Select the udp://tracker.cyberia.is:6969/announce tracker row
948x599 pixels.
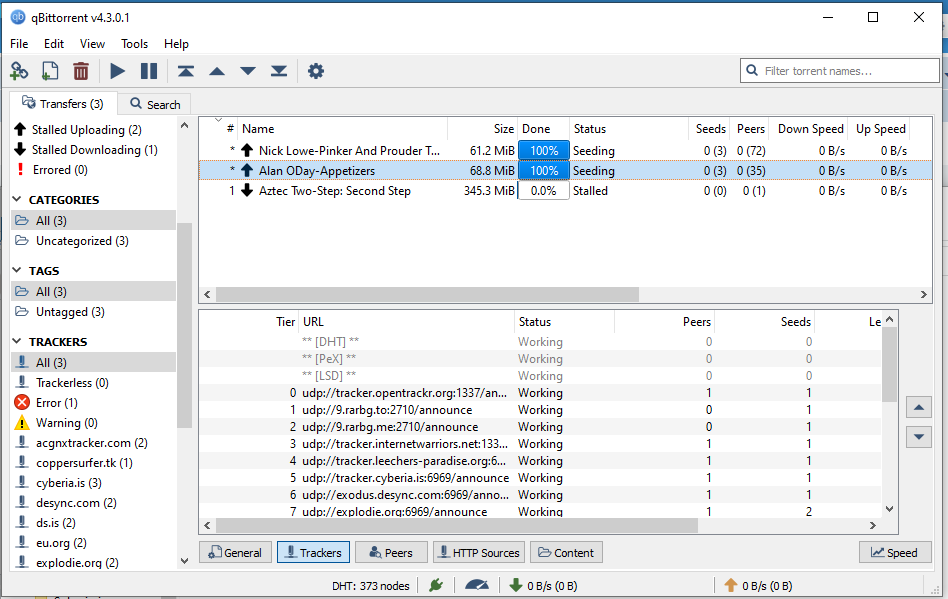point(540,478)
